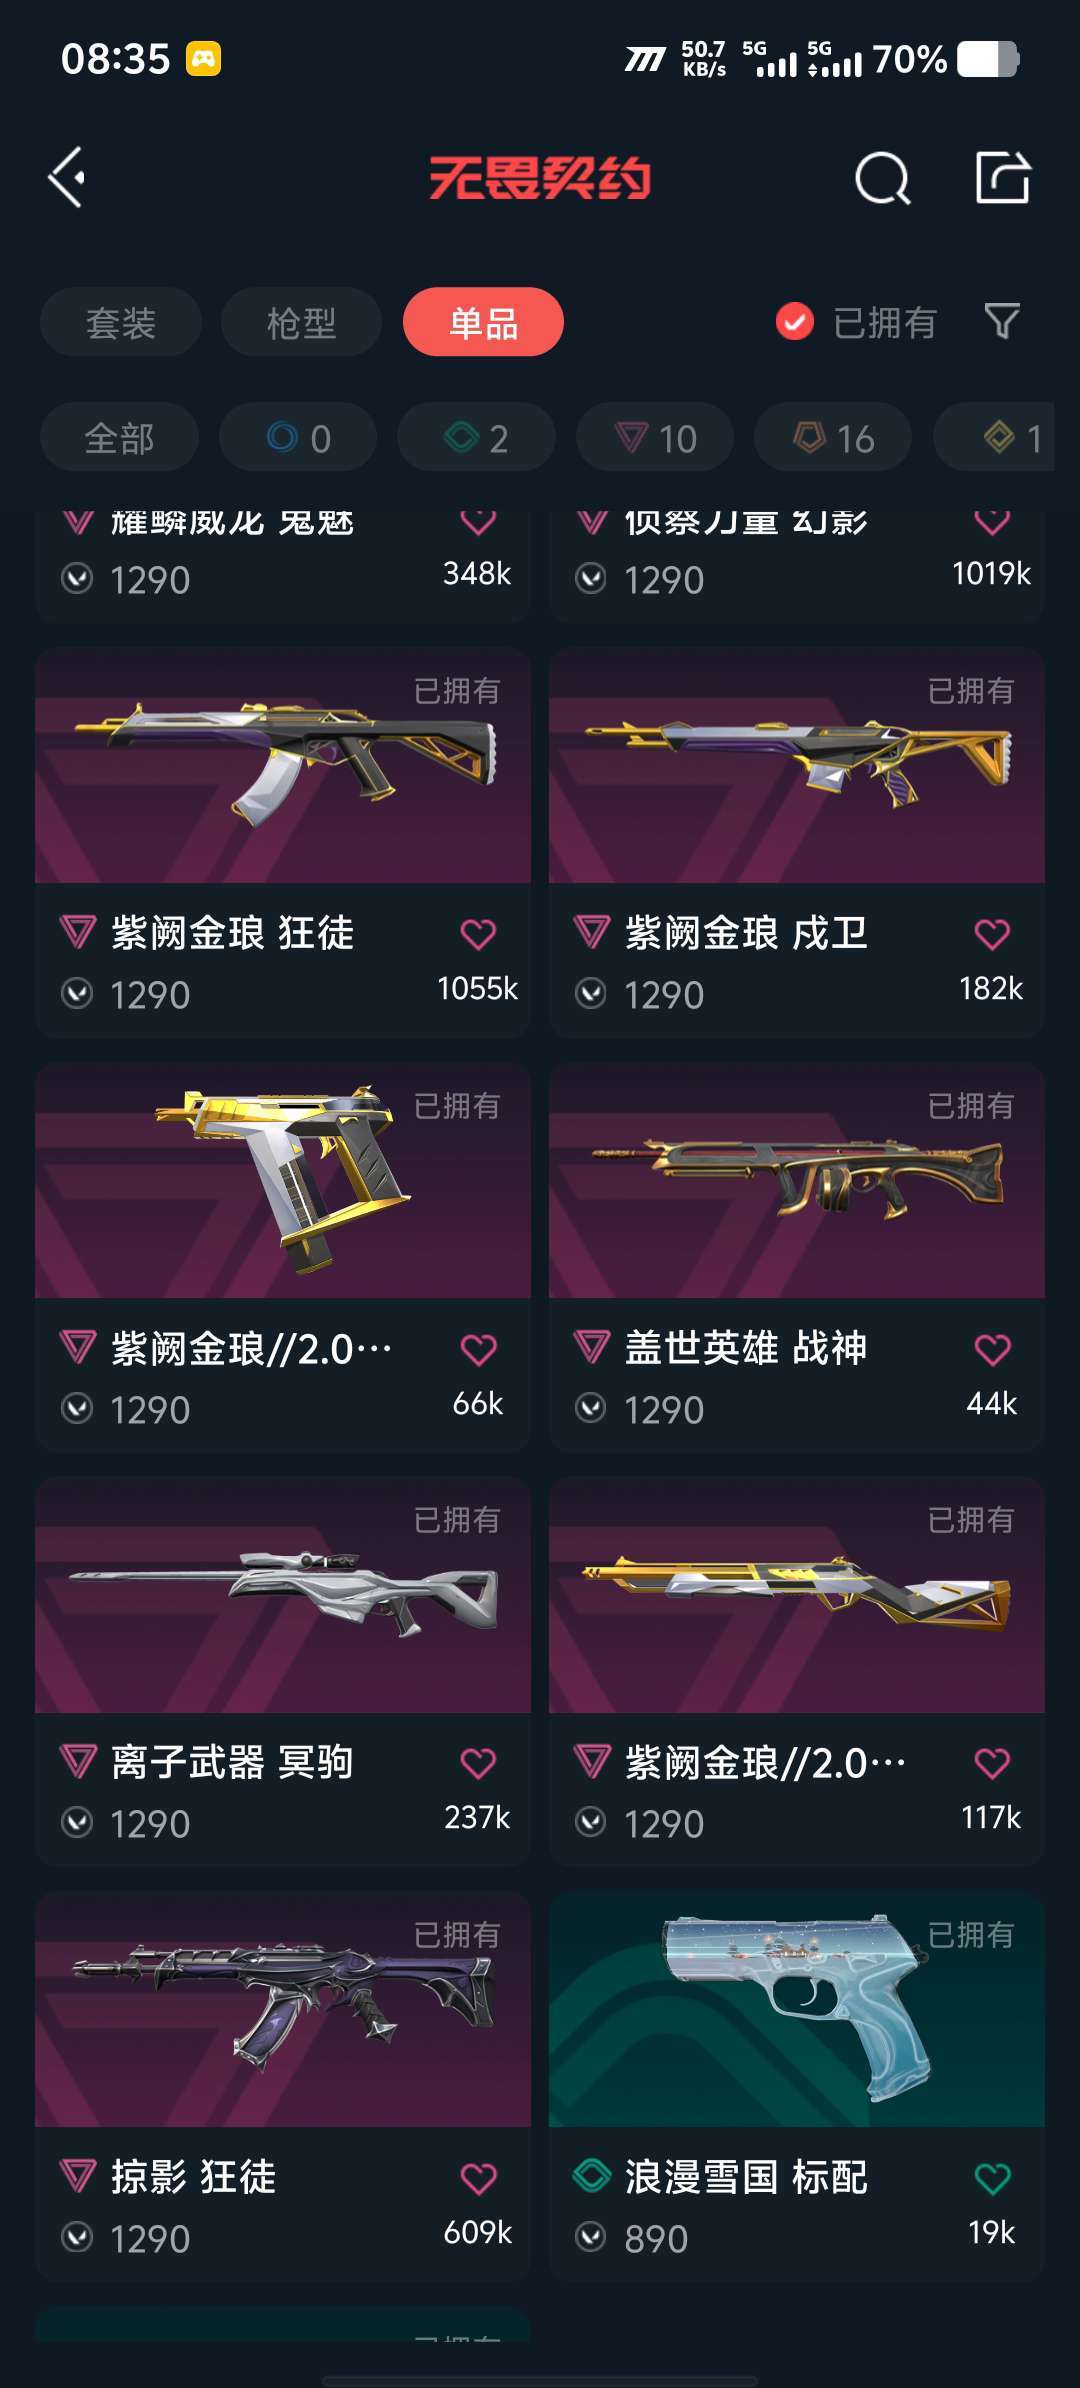Tap heart icon on 盖世英雄 战神
The image size is (1080, 2388).
[992, 1349]
